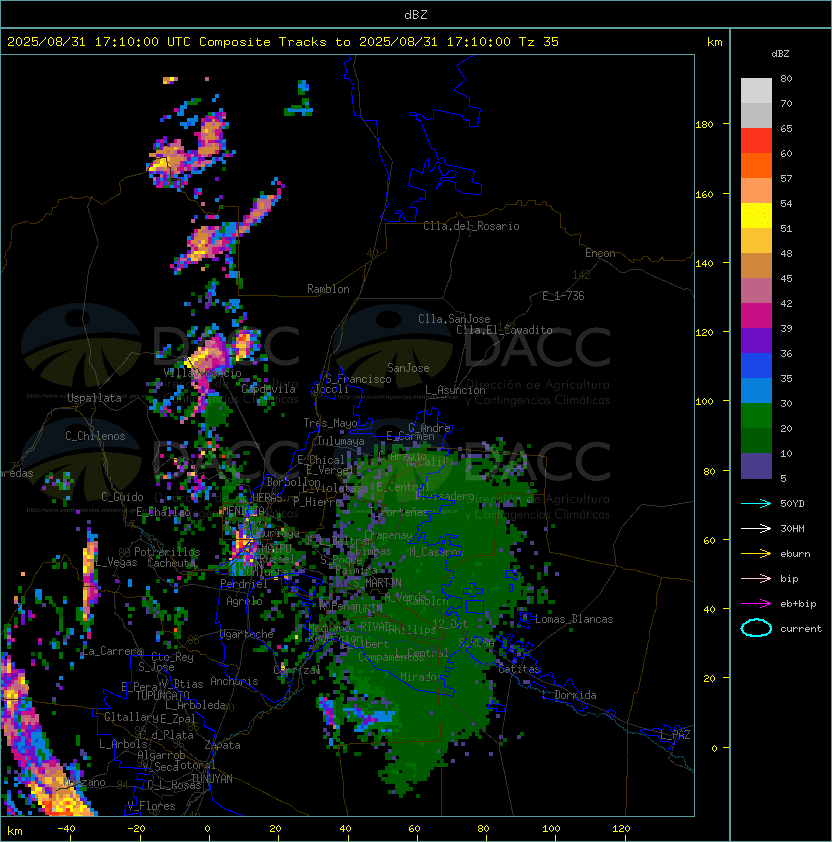The height and width of the screenshot is (842, 832).
Task: Select the magenta swatch between 42 and 39
Action: (x=756, y=315)
